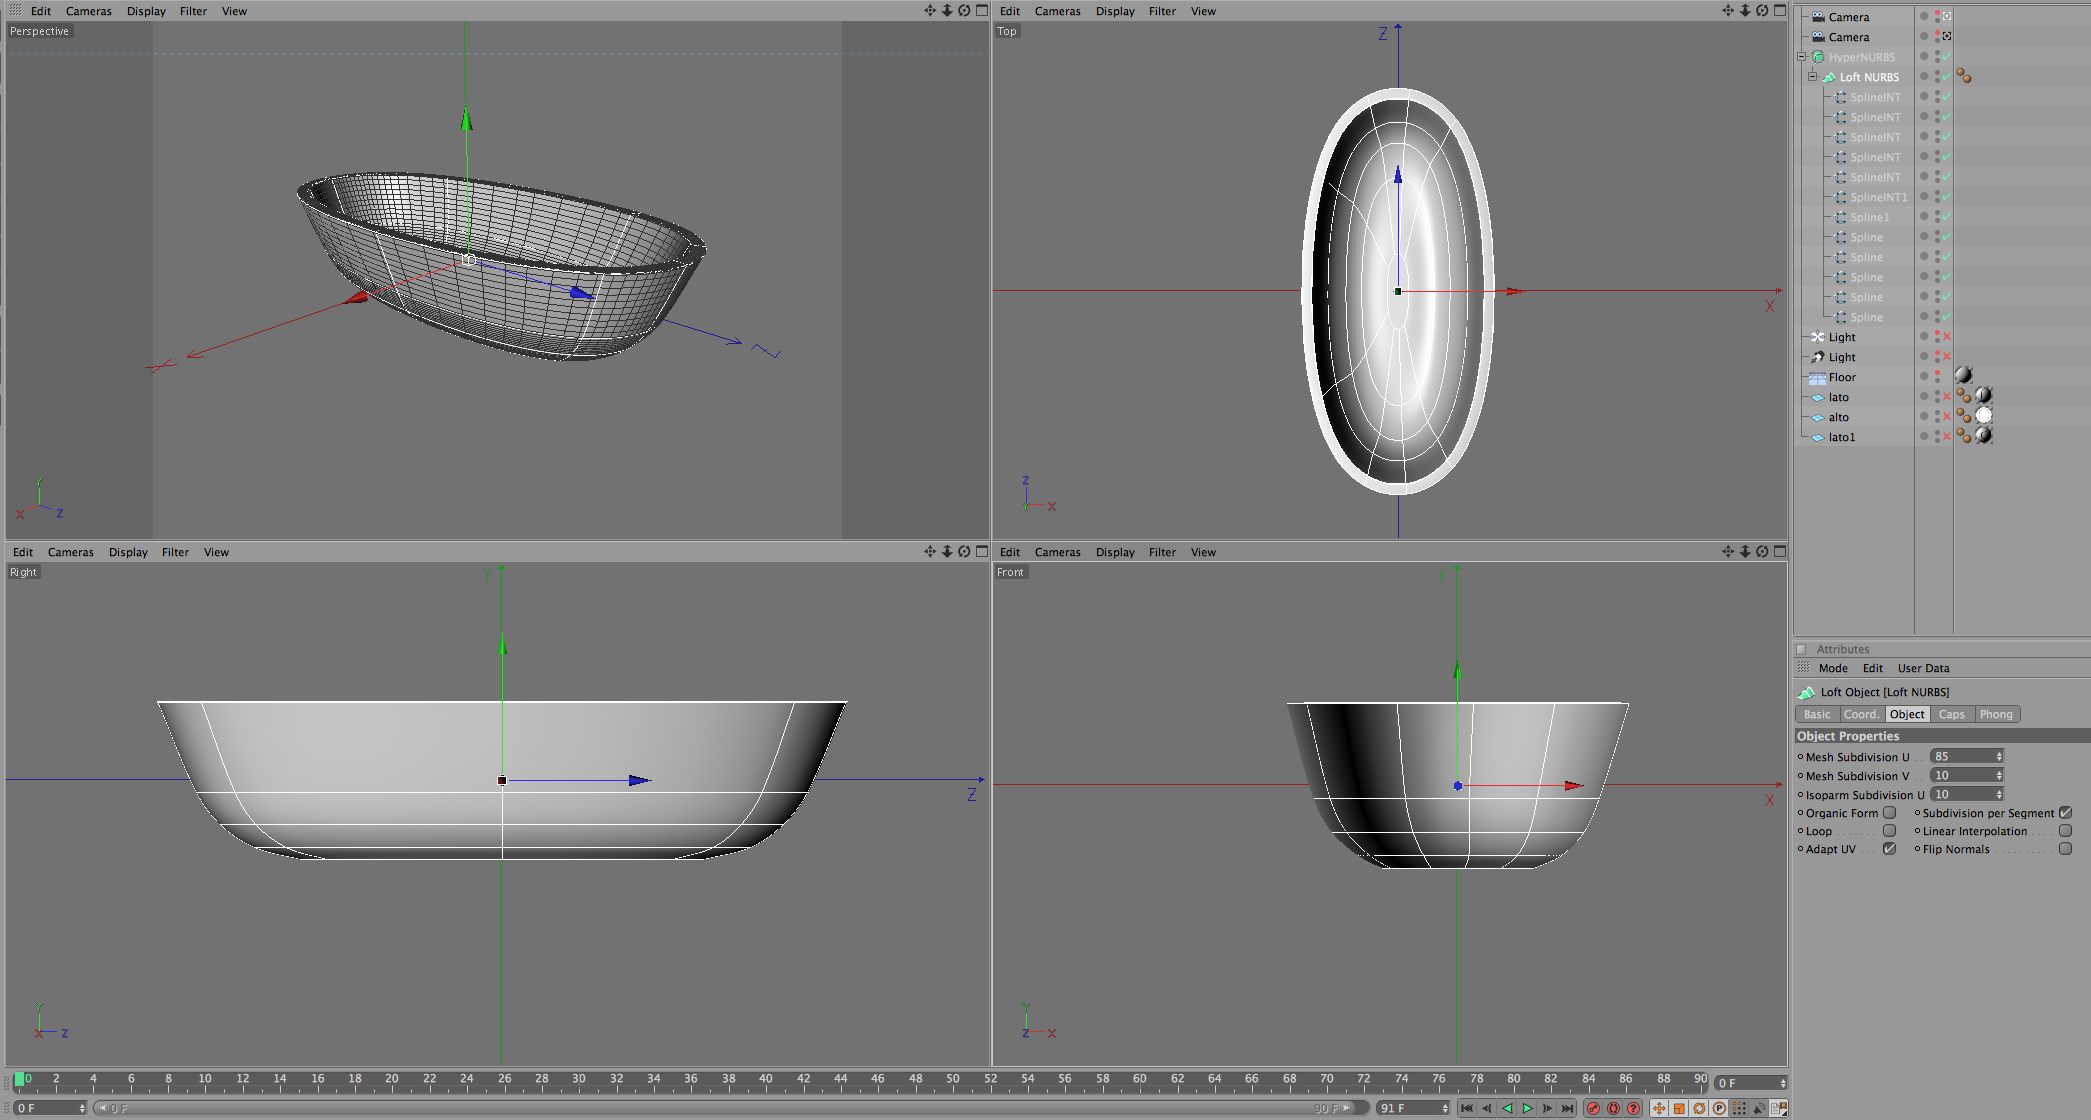Click the Mesh Subdivision U stepper arrows

pyautogui.click(x=1999, y=757)
